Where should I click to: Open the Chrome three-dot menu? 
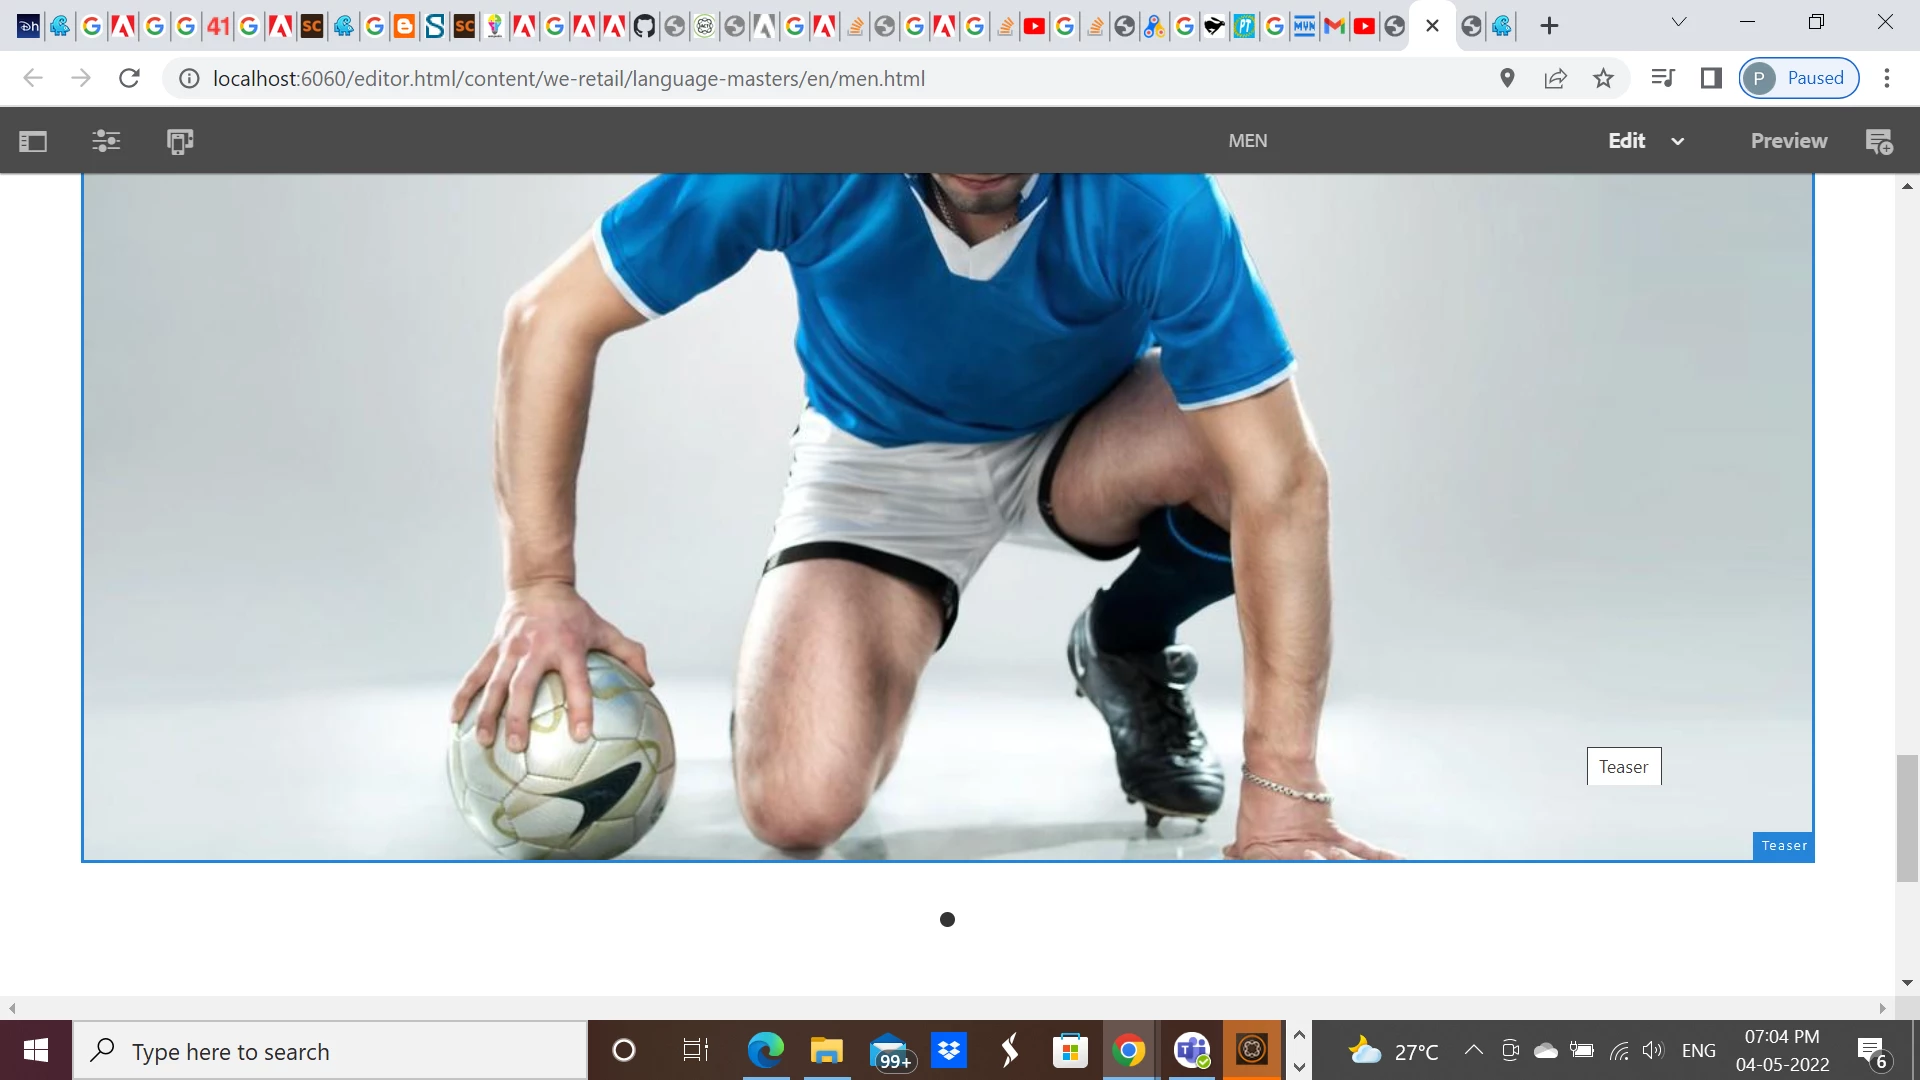1886,78
